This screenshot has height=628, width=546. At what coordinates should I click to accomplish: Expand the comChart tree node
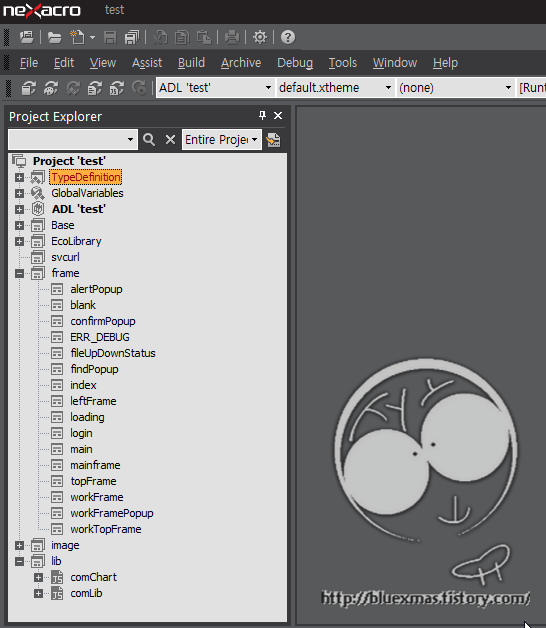38,578
